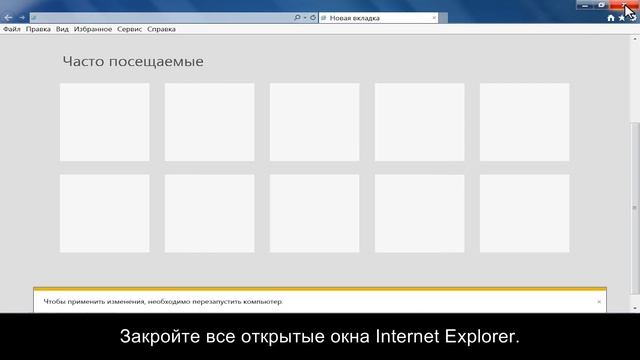Open Favorites with the star icon

621,18
